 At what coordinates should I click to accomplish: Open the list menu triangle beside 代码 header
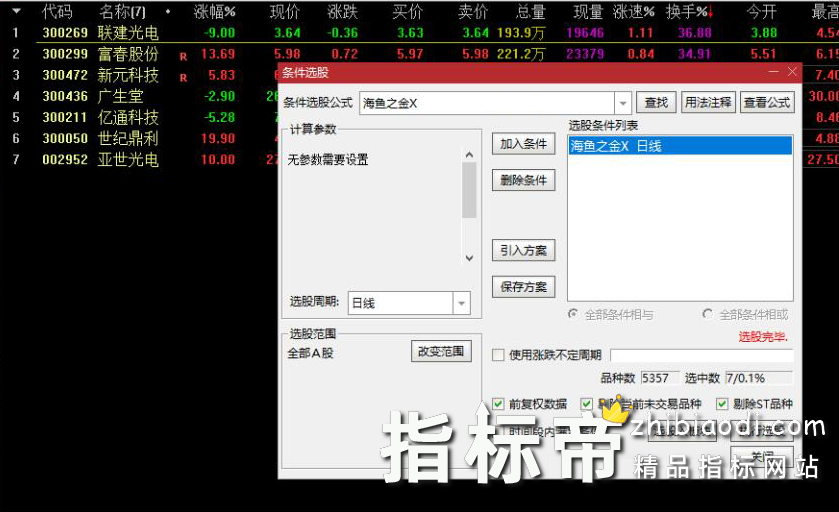point(17,11)
